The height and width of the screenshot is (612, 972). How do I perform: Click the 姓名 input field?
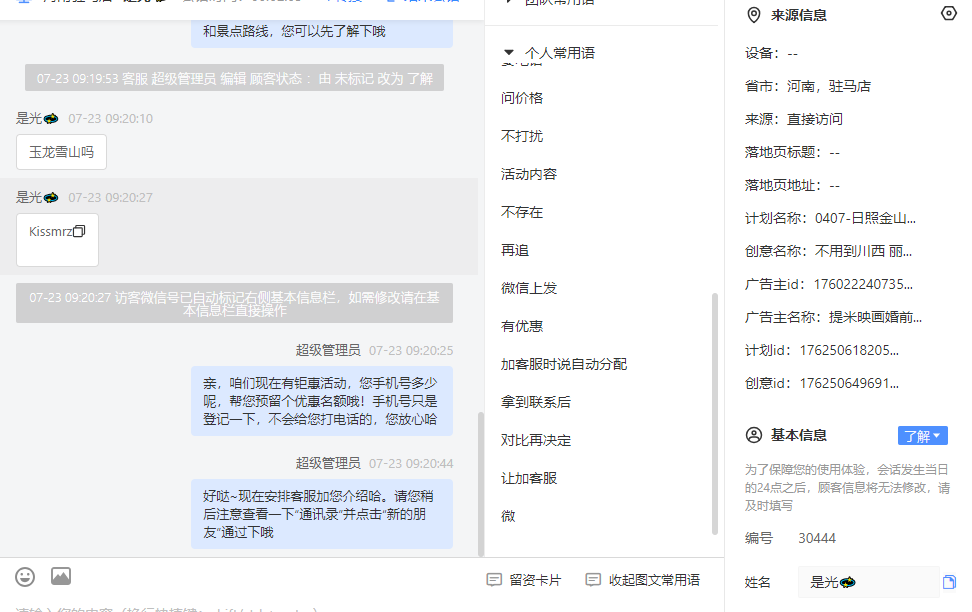pyautogui.click(x=868, y=582)
